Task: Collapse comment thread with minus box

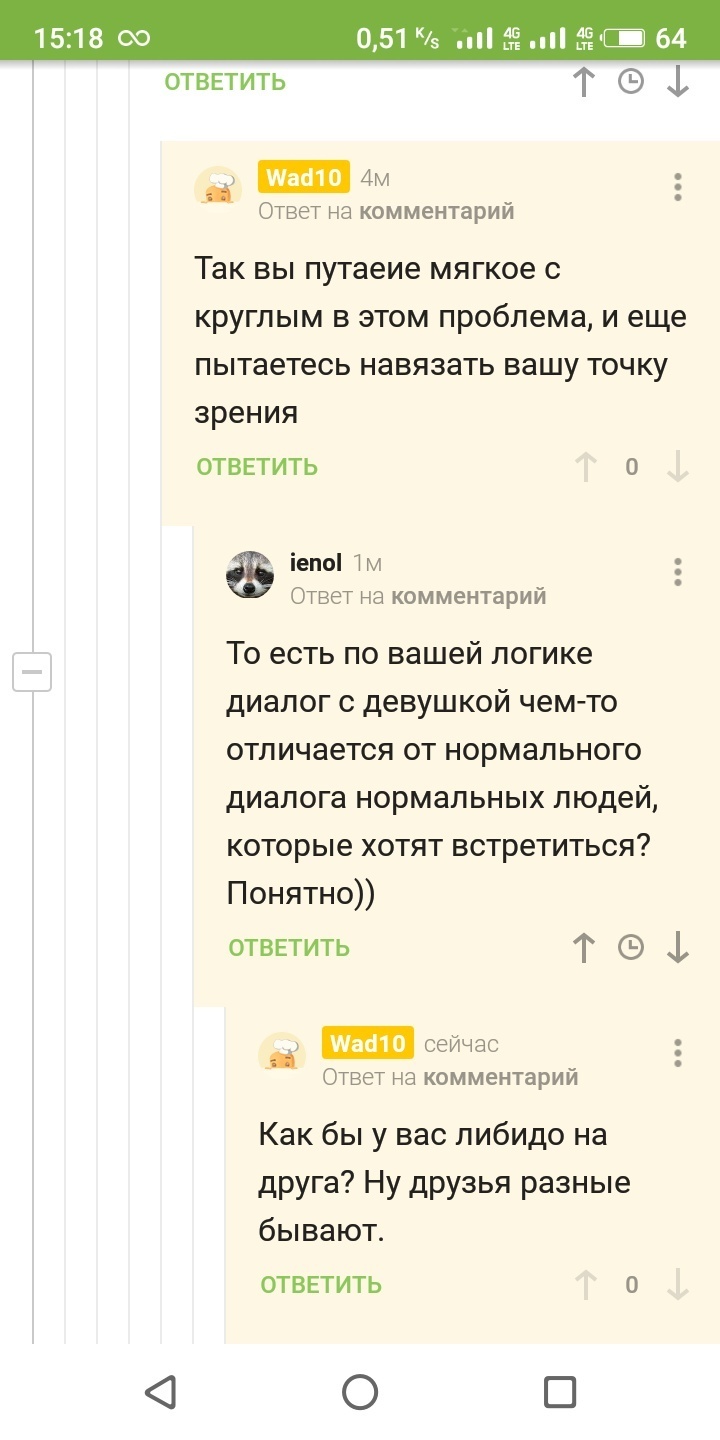Action: coord(32,671)
